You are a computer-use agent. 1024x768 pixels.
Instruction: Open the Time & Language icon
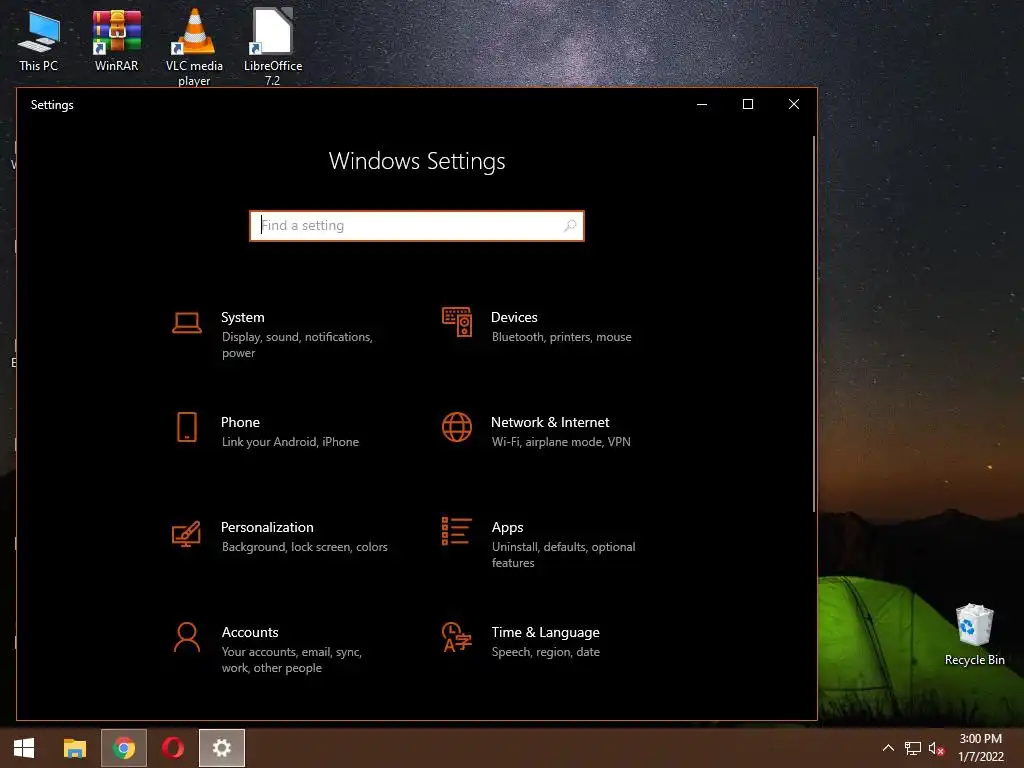(456, 637)
